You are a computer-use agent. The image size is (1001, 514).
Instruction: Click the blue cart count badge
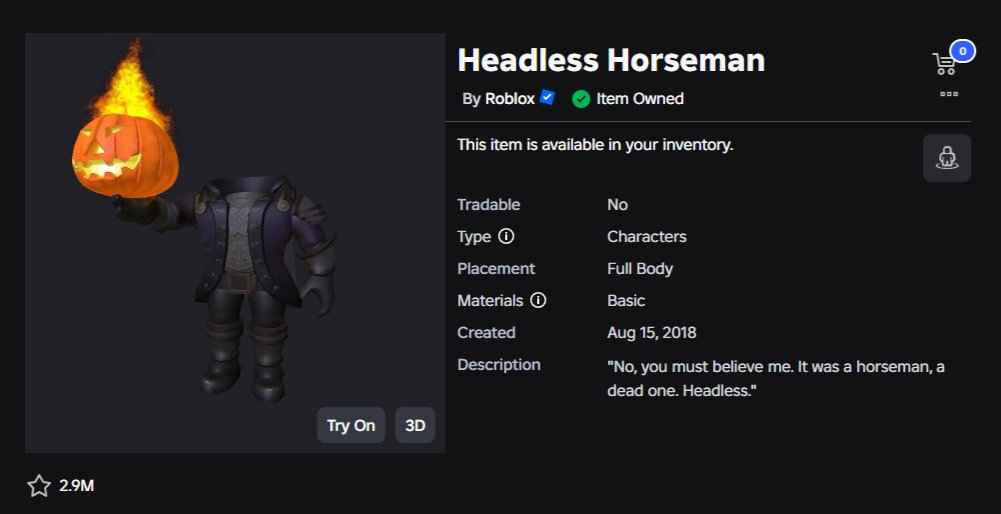click(962, 51)
